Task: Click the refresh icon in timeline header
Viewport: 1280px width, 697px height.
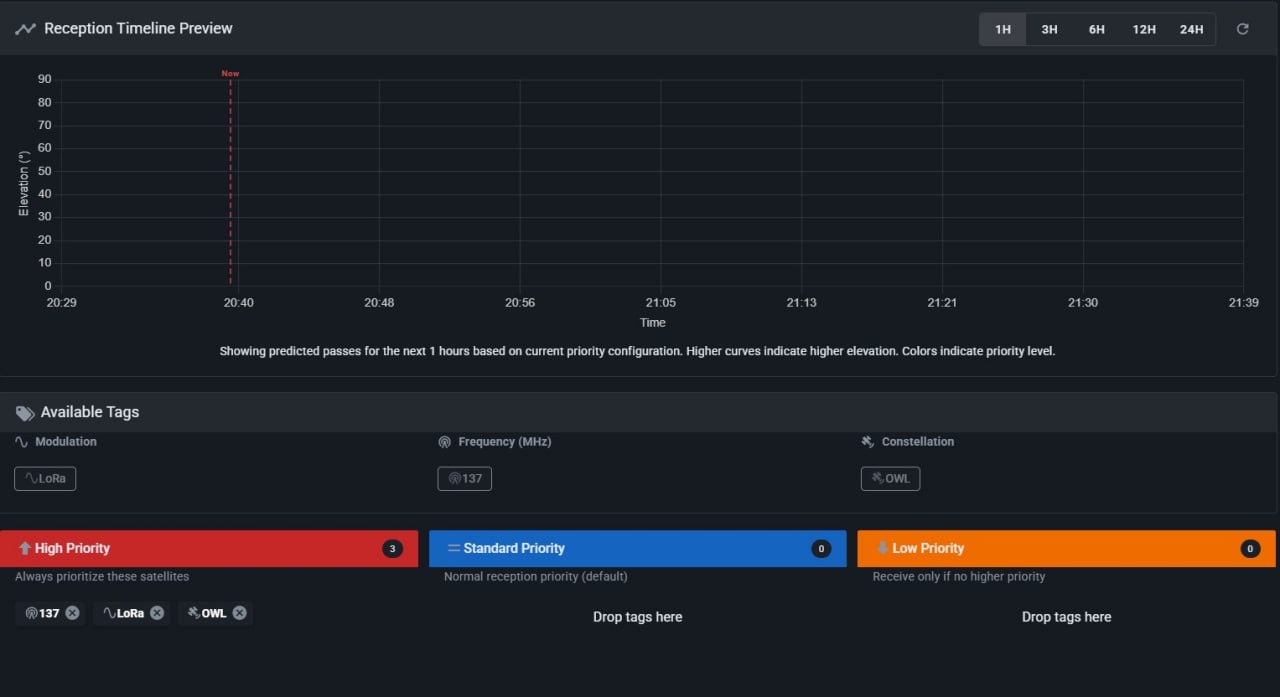Action: pyautogui.click(x=1242, y=29)
